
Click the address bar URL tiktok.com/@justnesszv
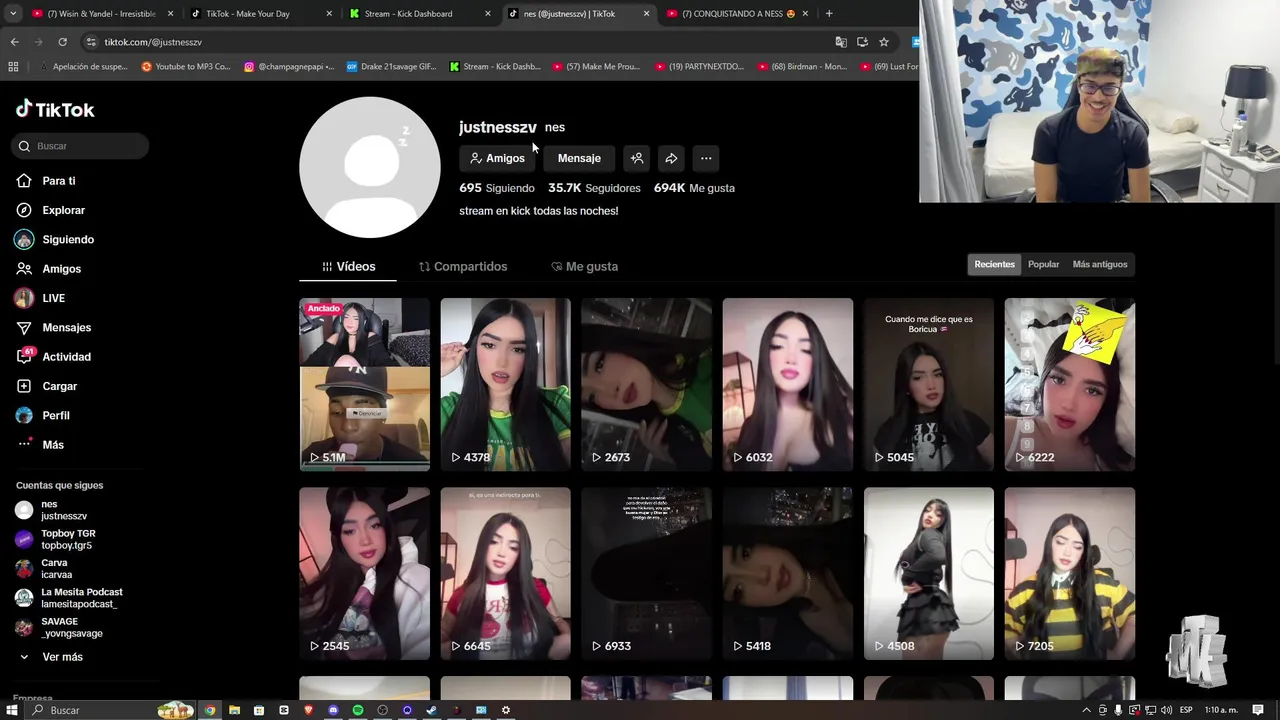click(x=153, y=42)
